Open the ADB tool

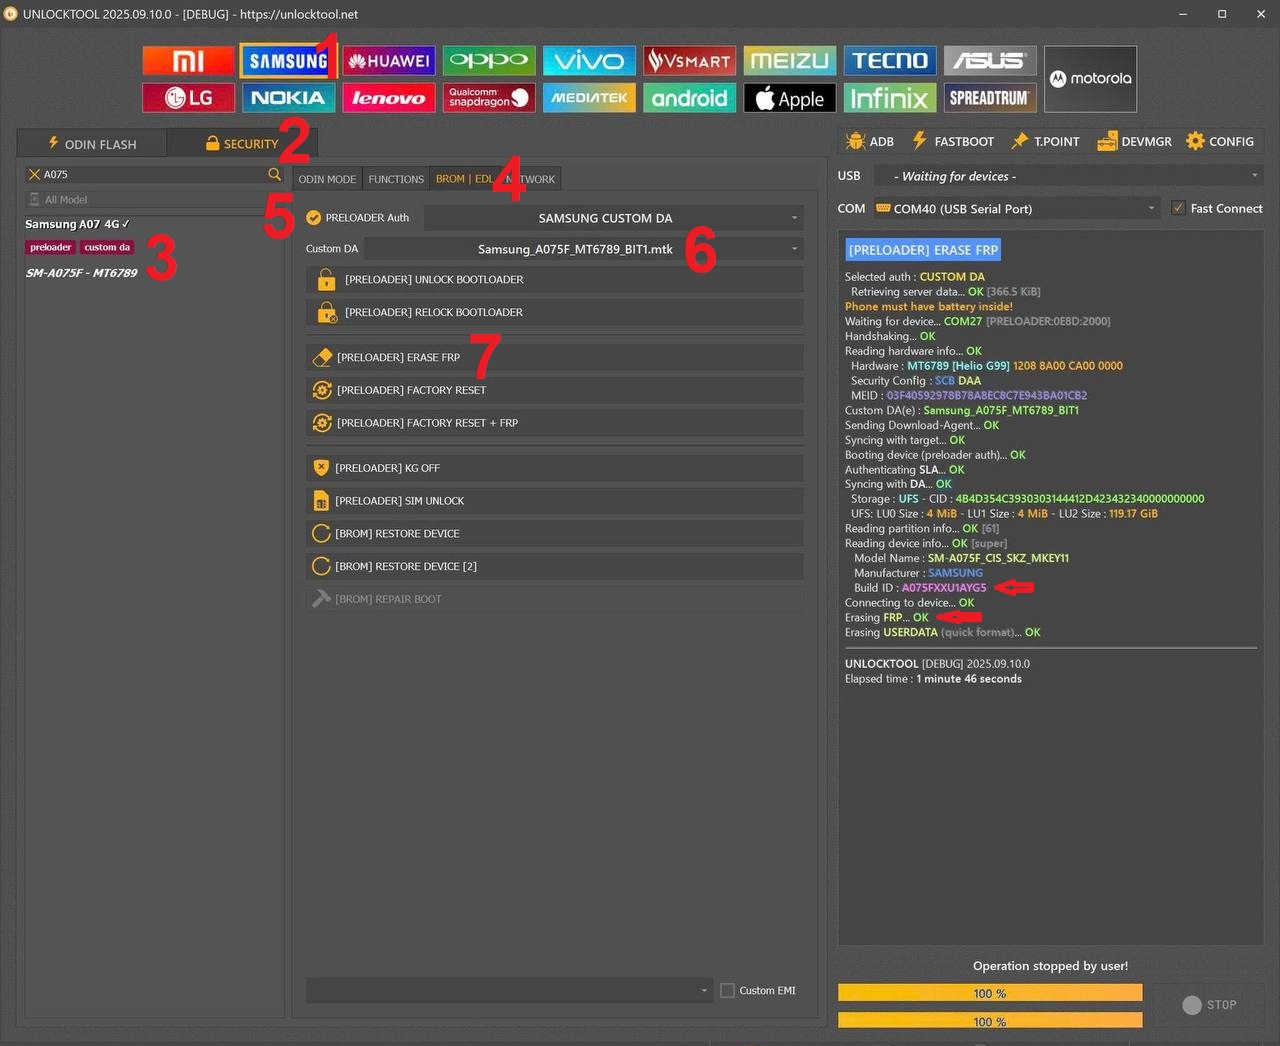869,142
